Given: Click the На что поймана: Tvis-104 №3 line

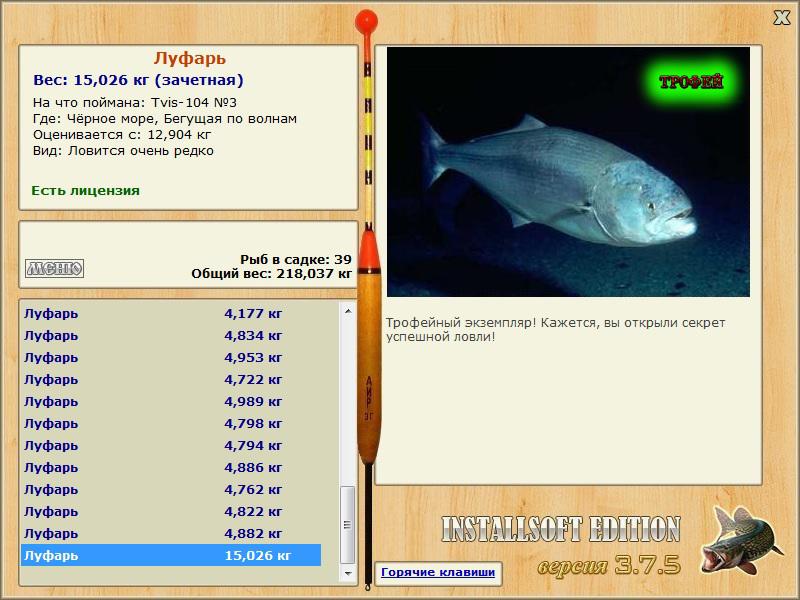Looking at the screenshot, I should 135,103.
